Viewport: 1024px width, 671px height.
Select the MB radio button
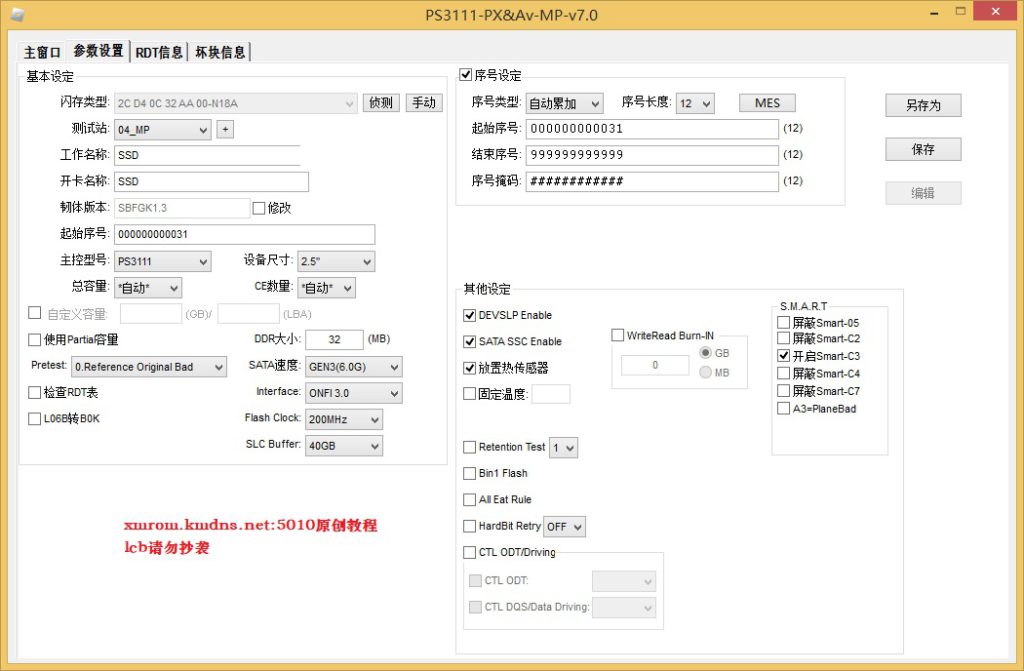tap(707, 372)
